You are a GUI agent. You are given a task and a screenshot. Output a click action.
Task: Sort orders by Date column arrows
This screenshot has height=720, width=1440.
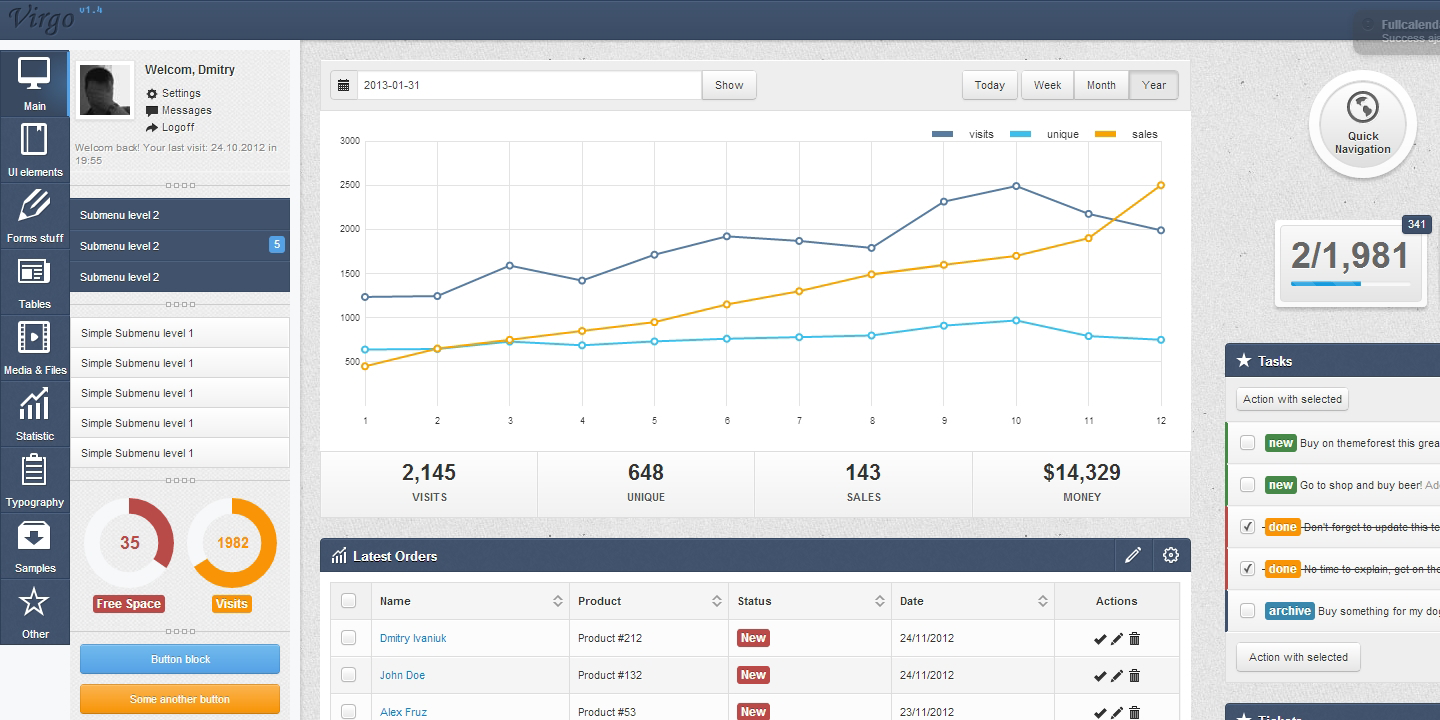click(x=1042, y=601)
